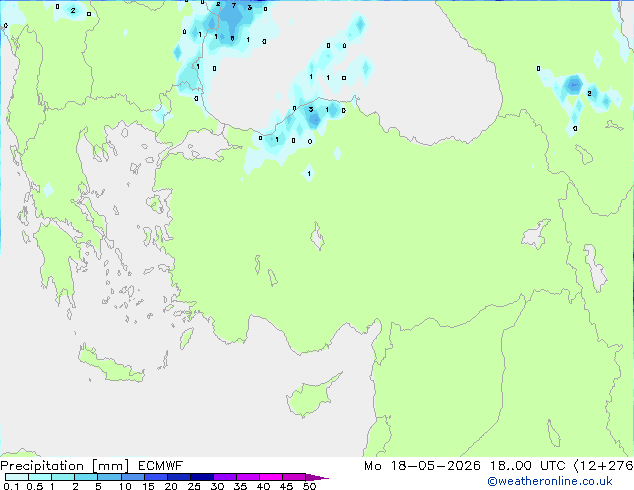Select the 'Precipitation [mm]' title text

pos(64,466)
